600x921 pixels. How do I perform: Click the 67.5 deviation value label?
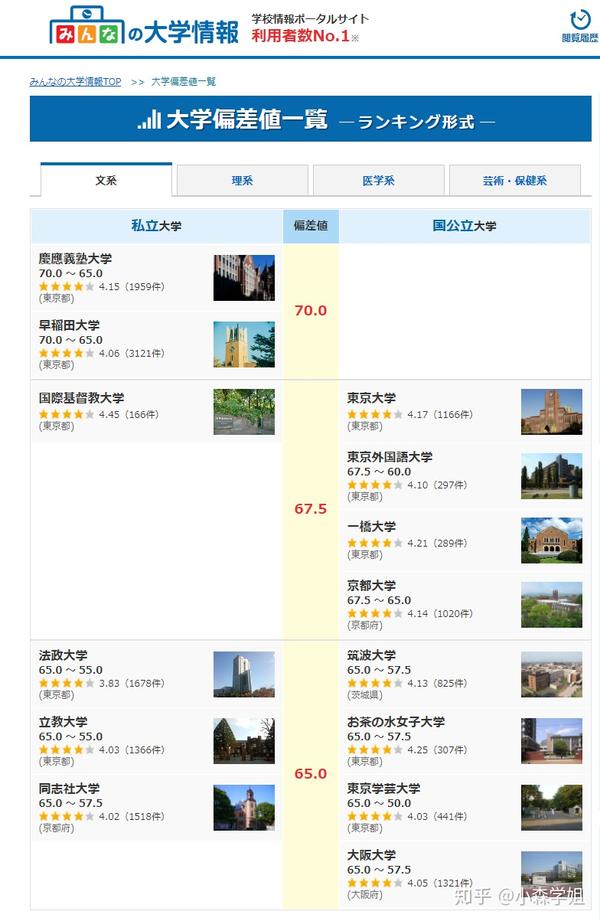click(x=311, y=509)
